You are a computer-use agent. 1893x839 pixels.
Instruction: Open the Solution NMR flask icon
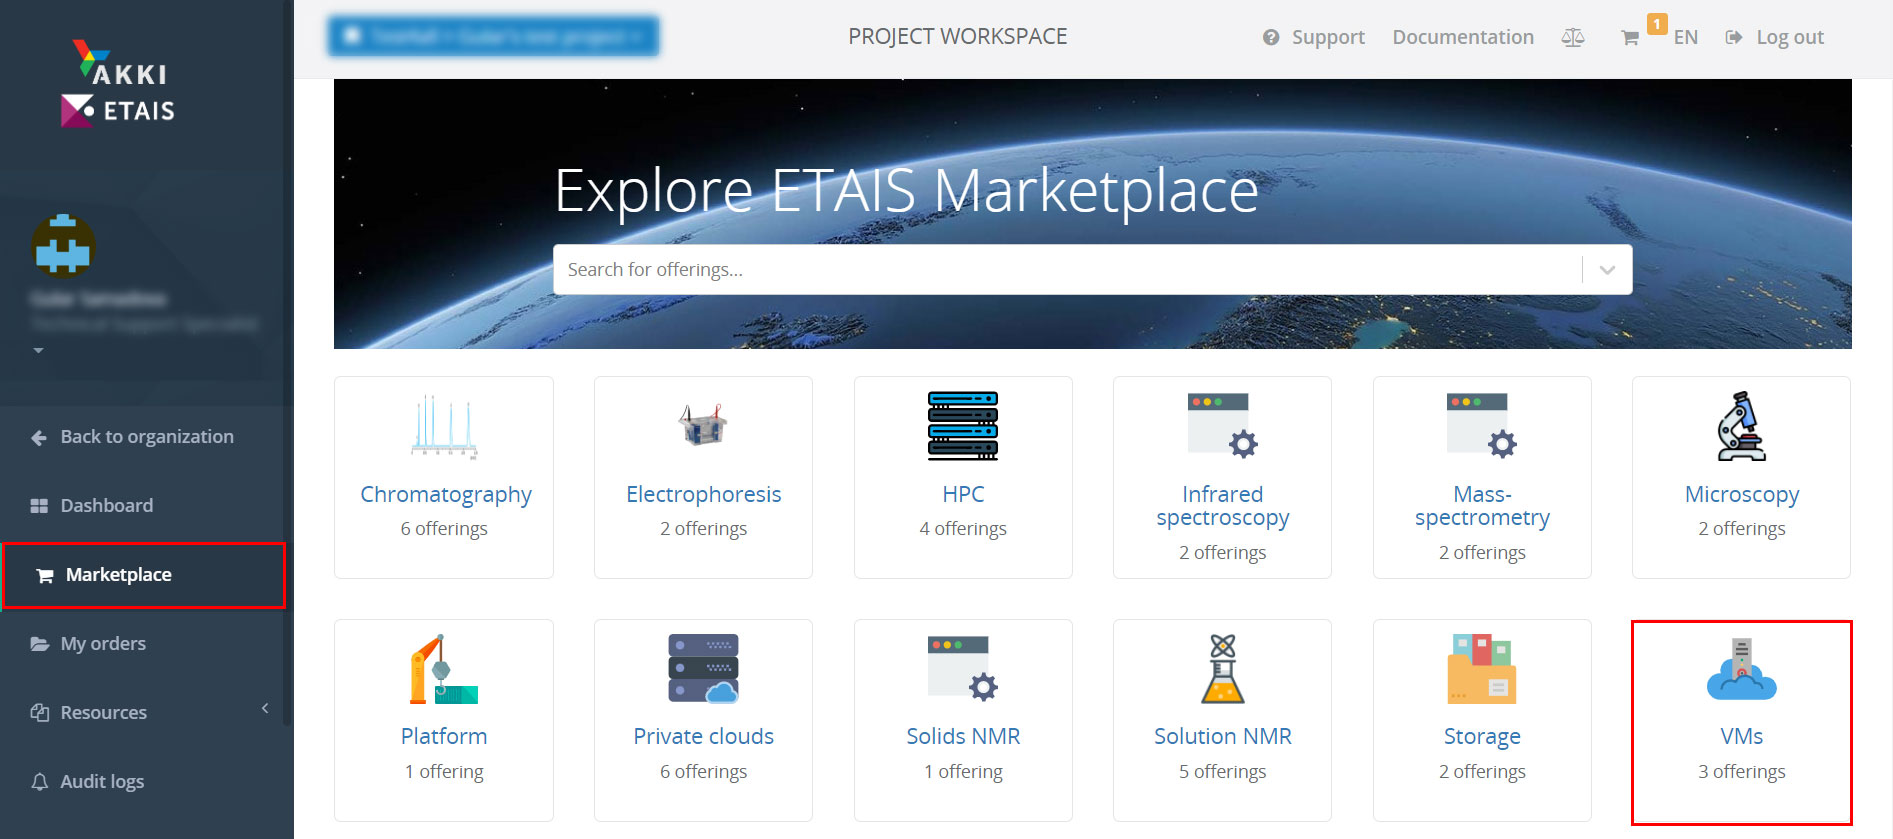coord(1222,669)
